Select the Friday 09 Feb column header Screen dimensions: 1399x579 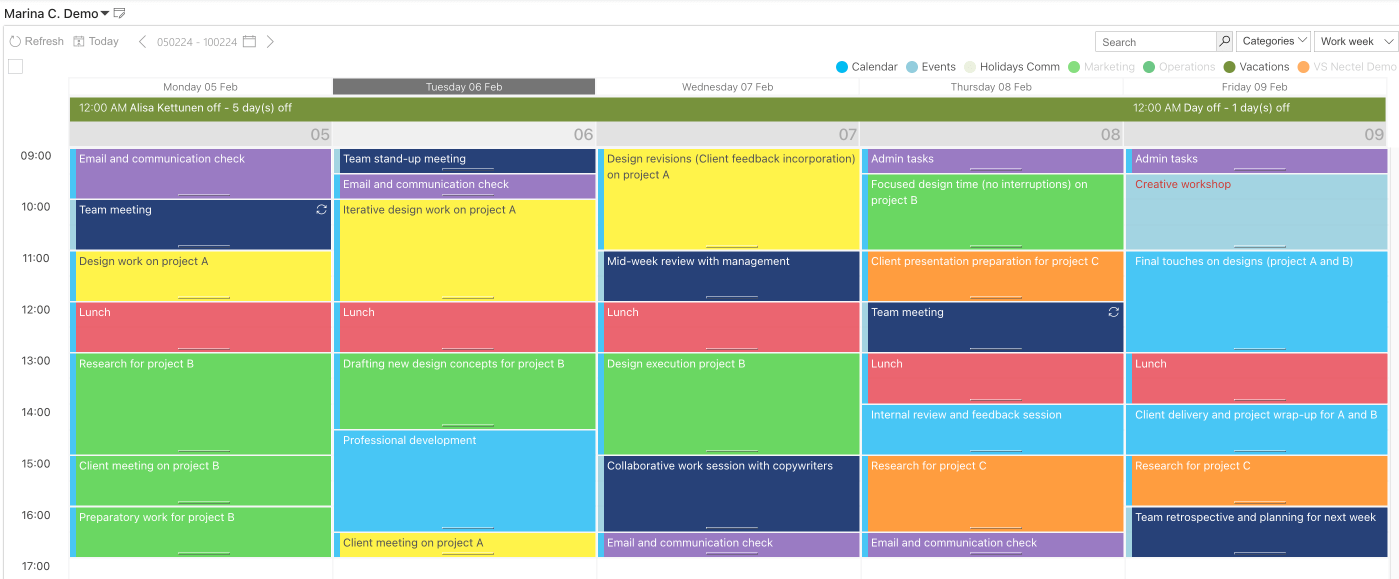[x=1256, y=86]
